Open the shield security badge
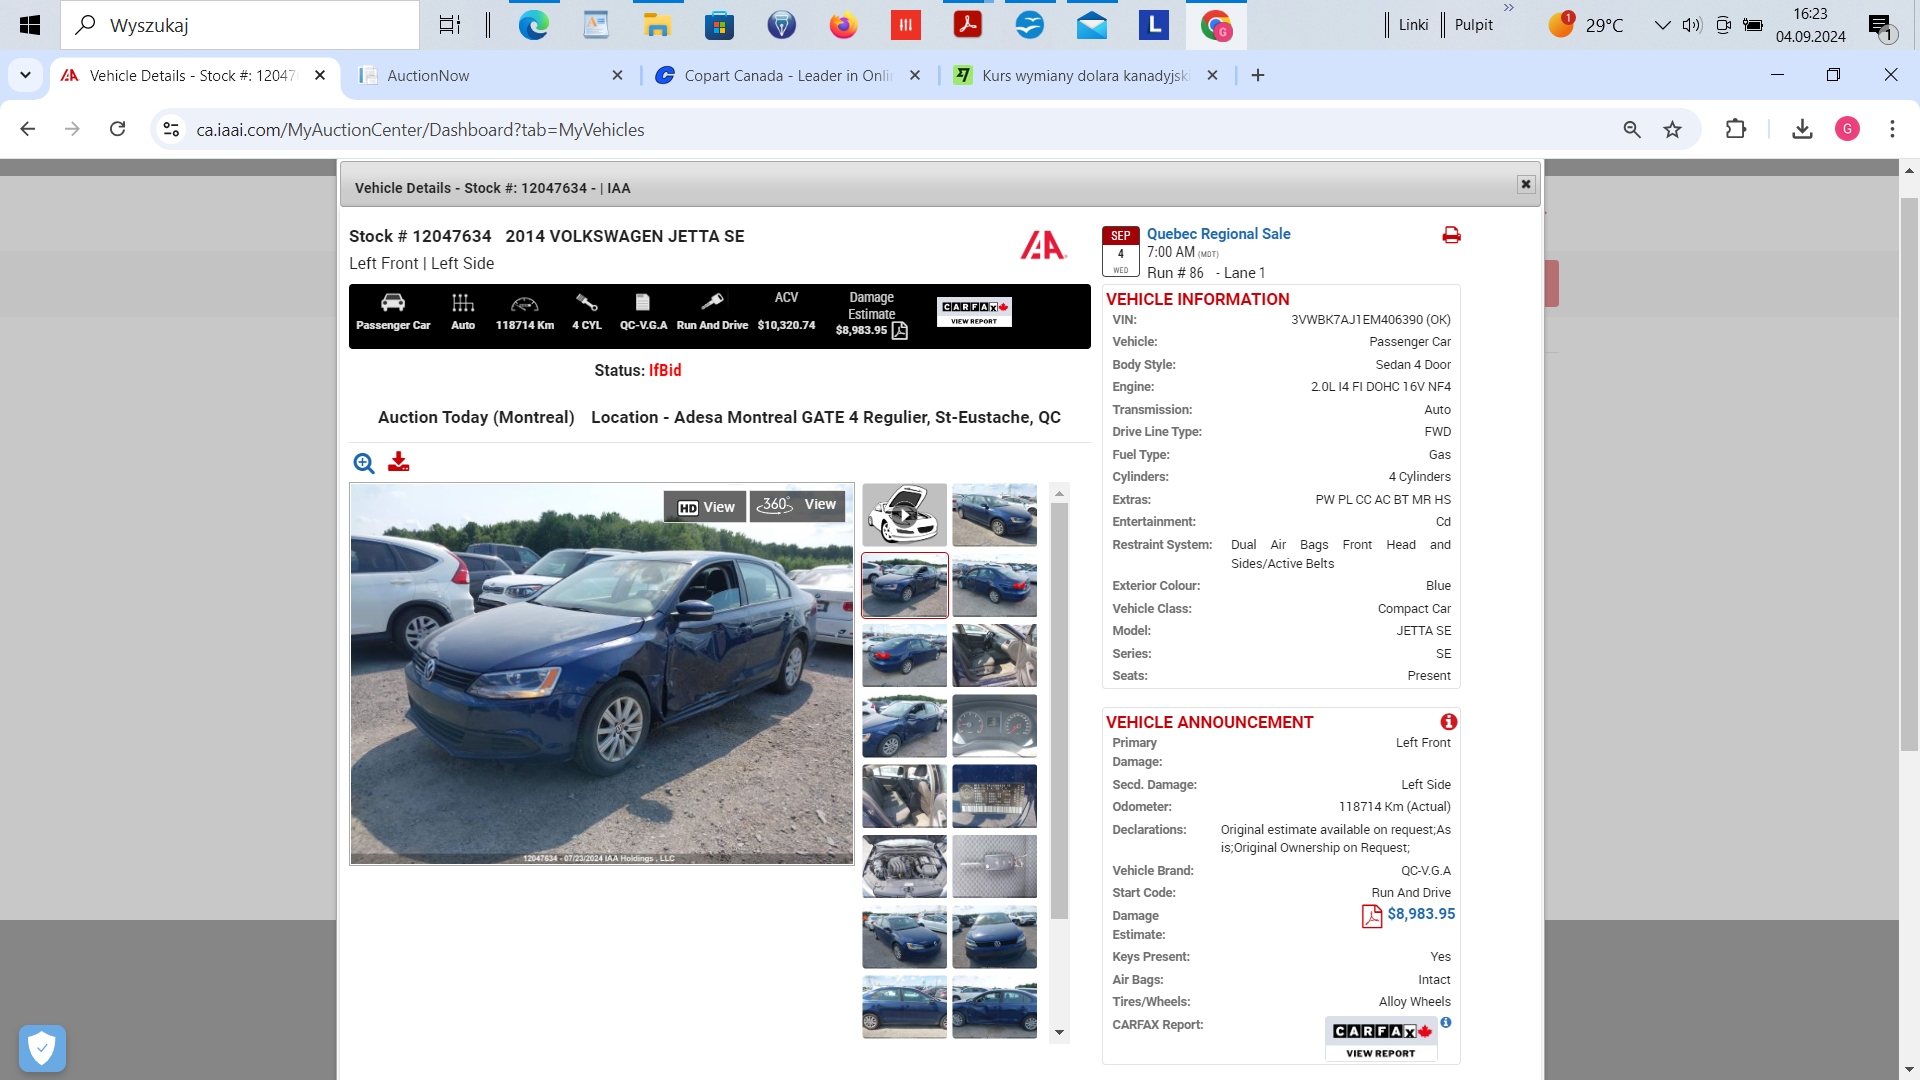This screenshot has width=1920, height=1080. [42, 1049]
